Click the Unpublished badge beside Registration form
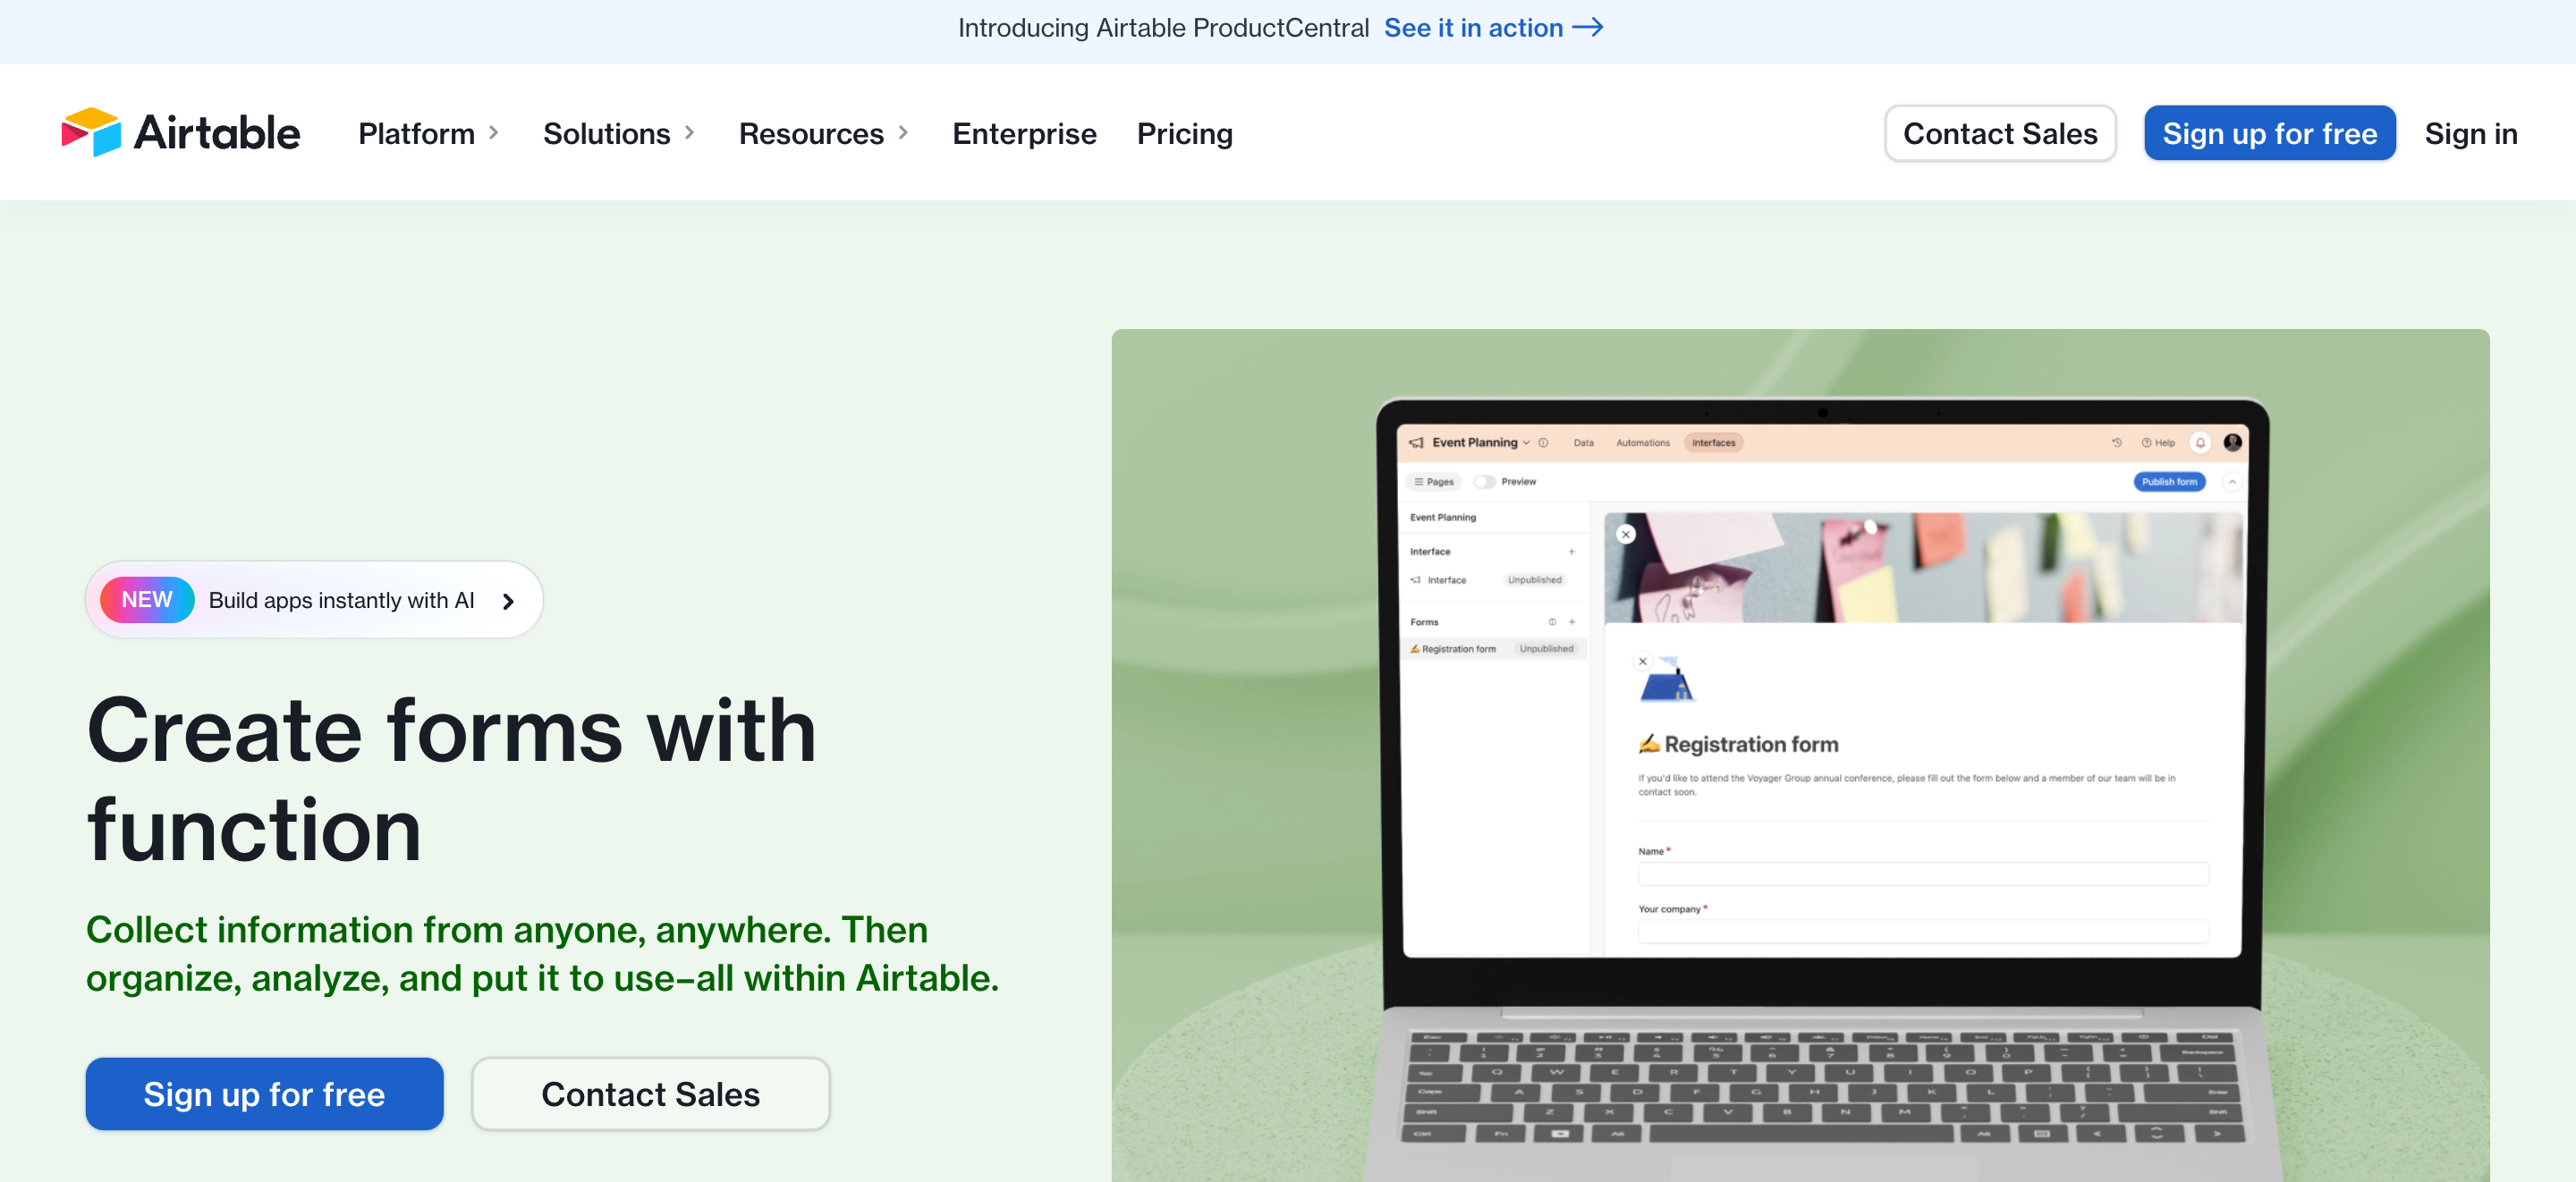The height and width of the screenshot is (1182, 2576). (1546, 649)
